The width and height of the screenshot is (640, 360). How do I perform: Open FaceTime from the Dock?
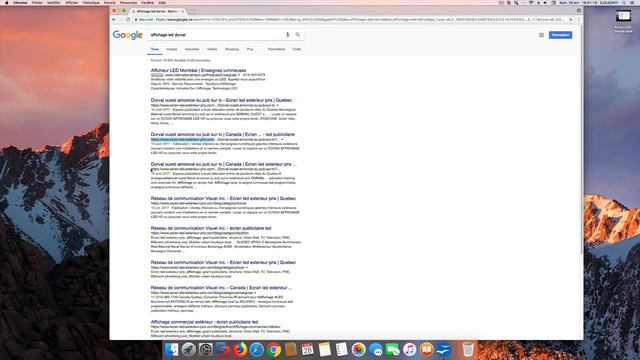393,349
